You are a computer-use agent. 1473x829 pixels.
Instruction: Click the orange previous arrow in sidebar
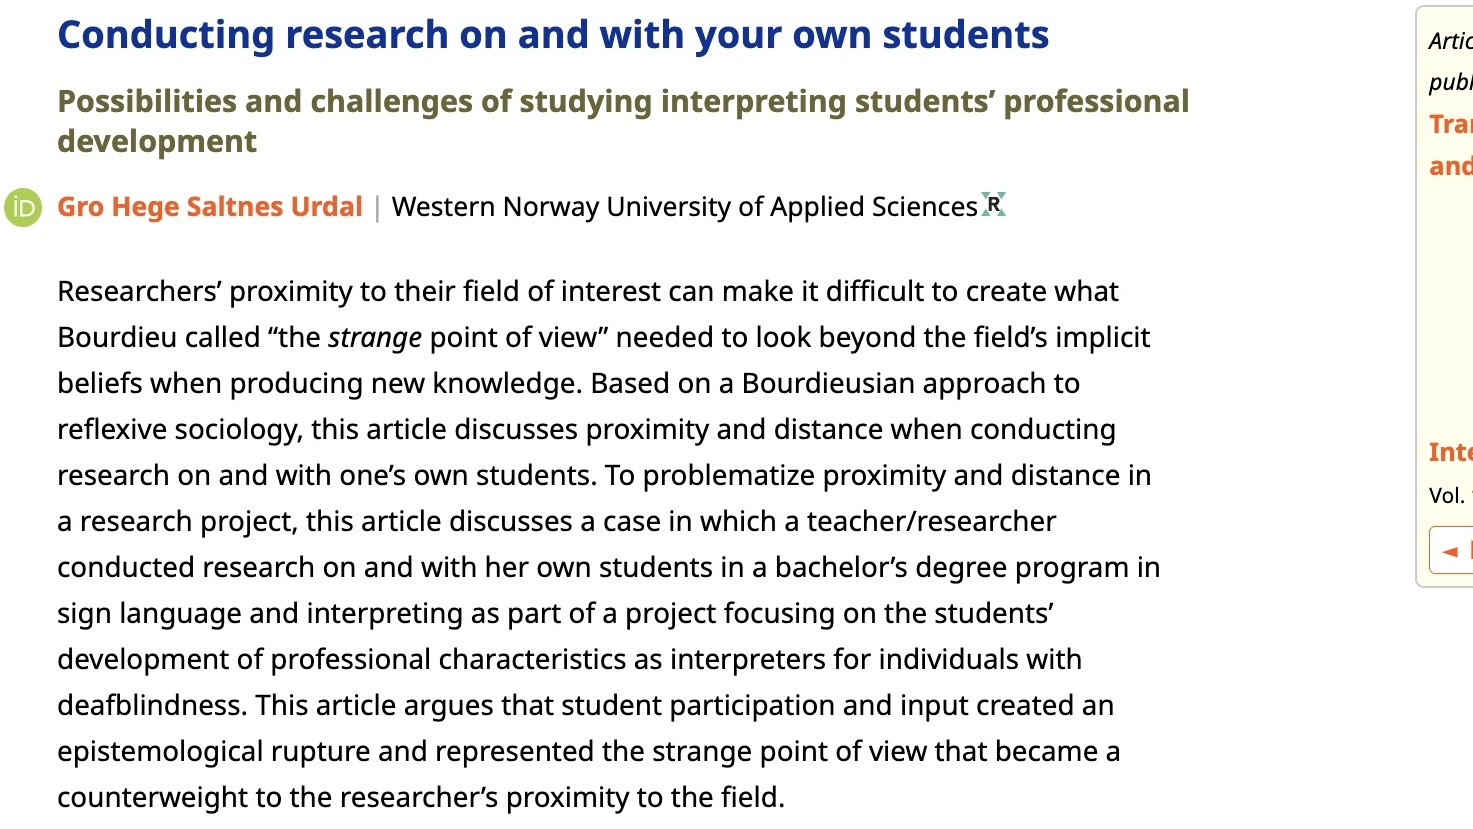click(1451, 551)
